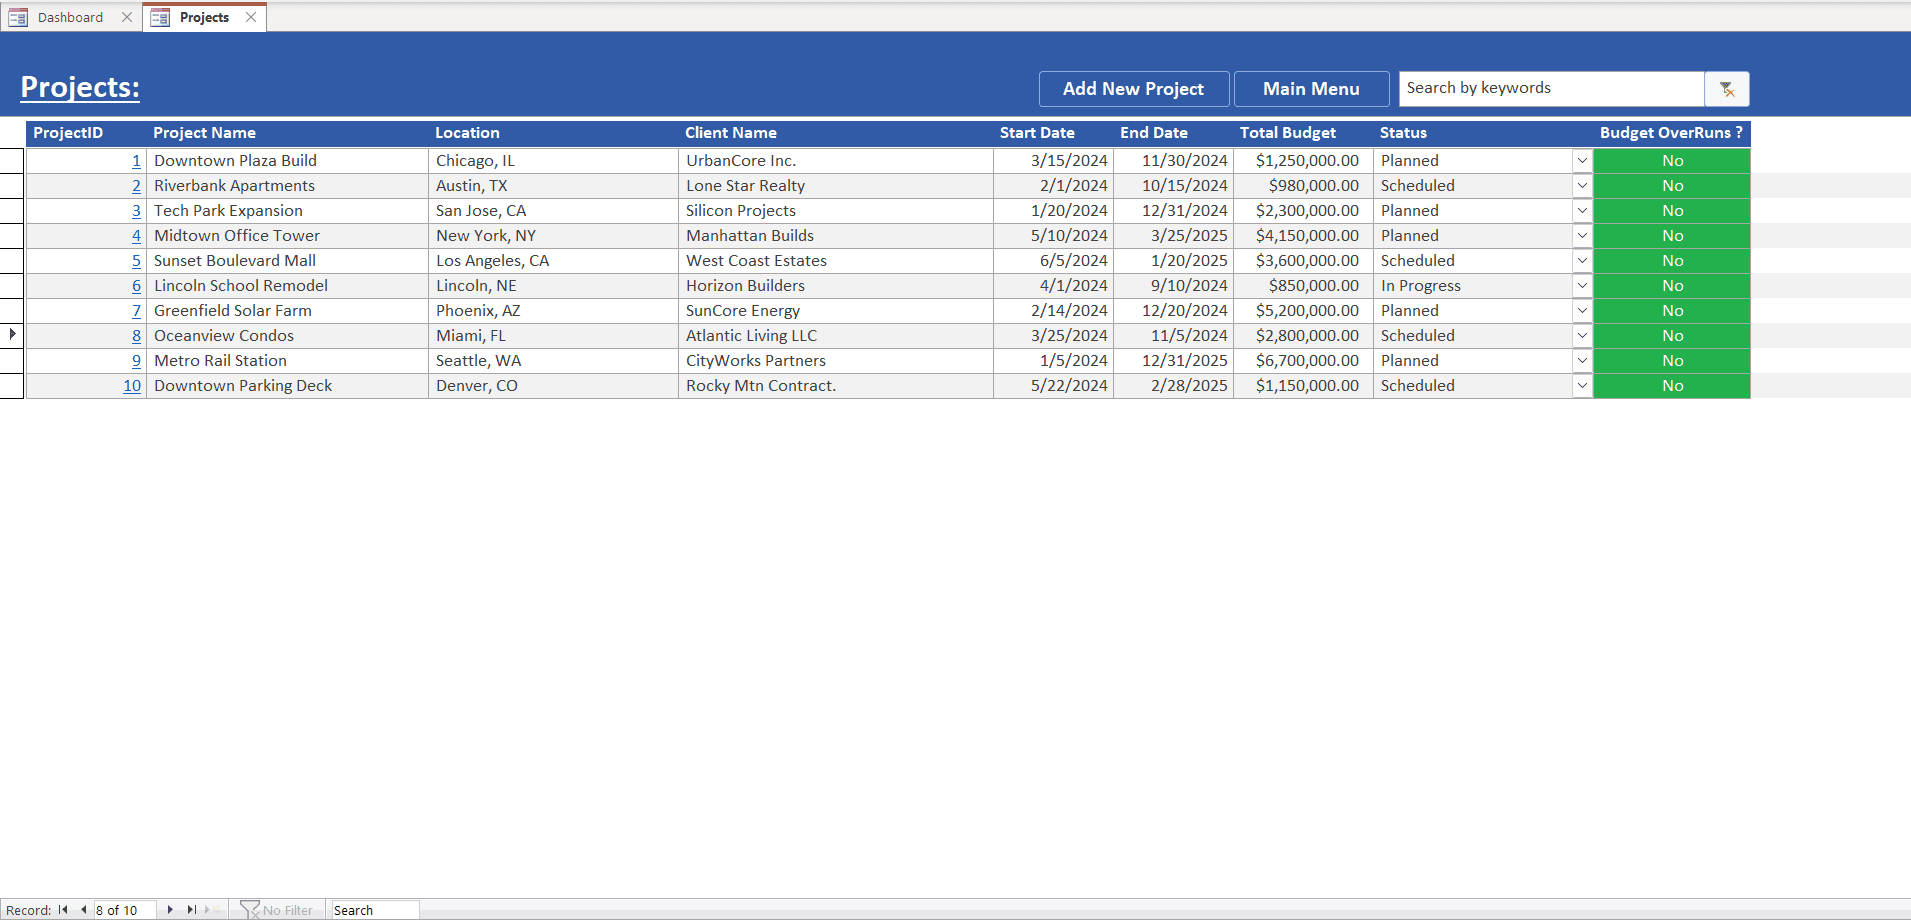The width and height of the screenshot is (1911, 922).
Task: Jump to the last record icon
Action: pos(191,910)
